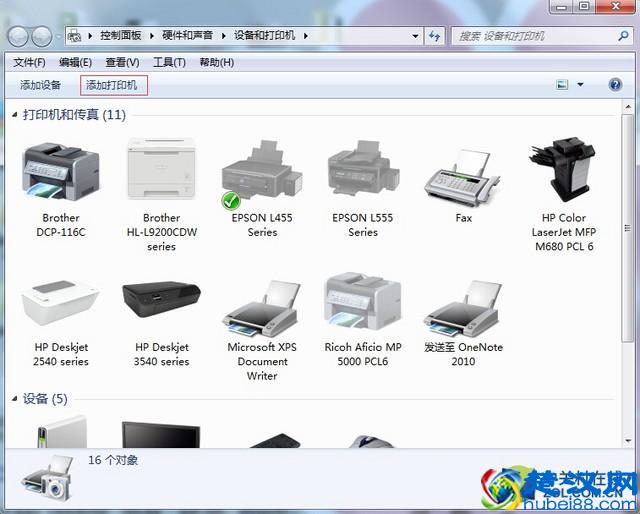This screenshot has height=514, width=640.
Task: Select the Brother DCP-116C printer icon
Action: click(61, 172)
